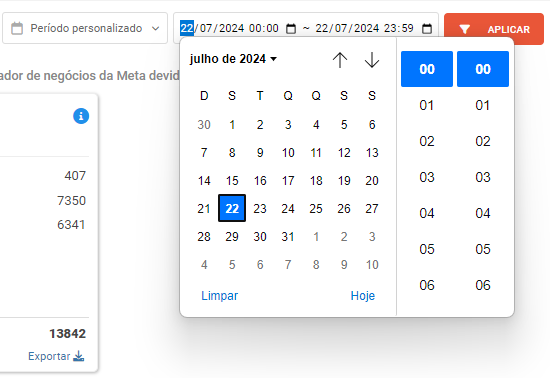The image size is (550, 378).
Task: Select day 23 in the calendar
Action: pos(260,208)
